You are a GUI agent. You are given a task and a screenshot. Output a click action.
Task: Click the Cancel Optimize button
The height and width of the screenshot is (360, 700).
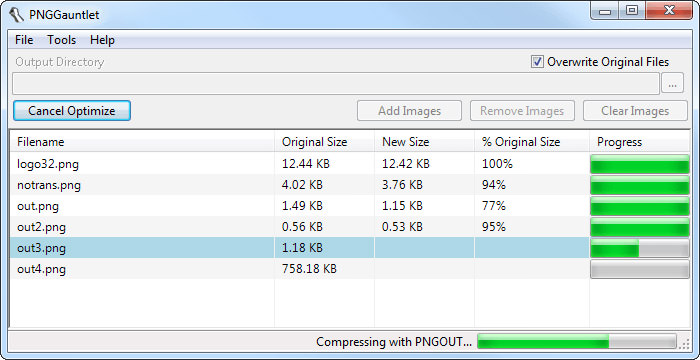(x=72, y=111)
